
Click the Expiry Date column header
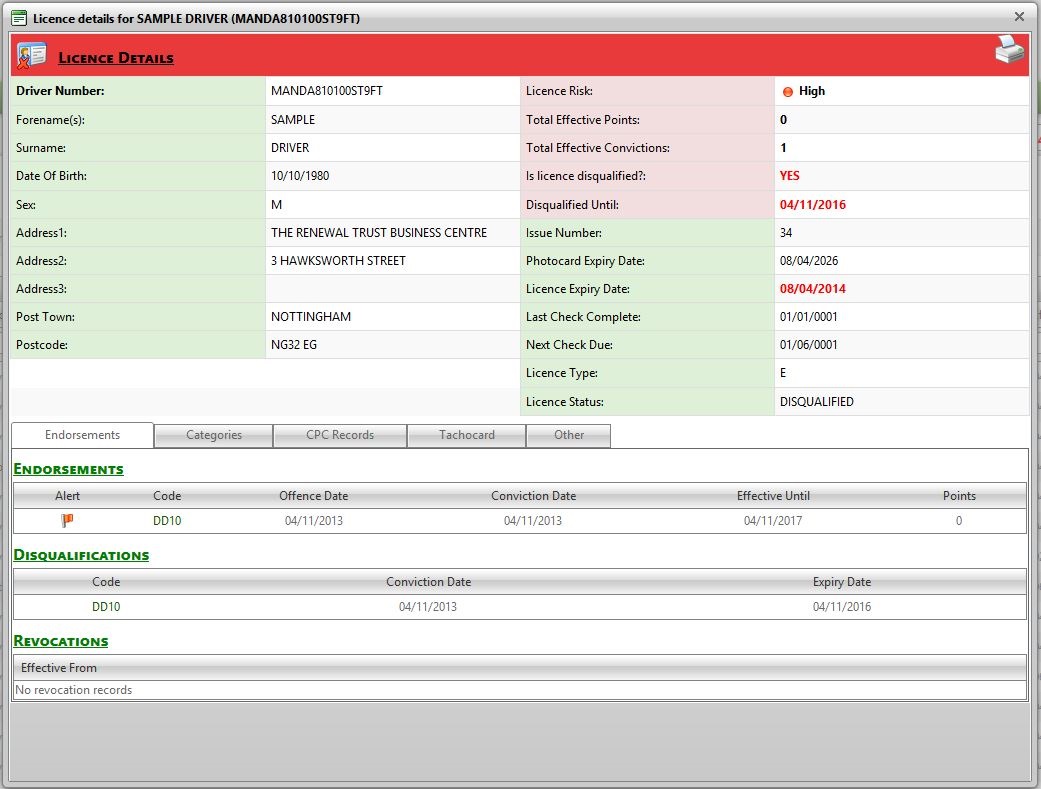841,582
